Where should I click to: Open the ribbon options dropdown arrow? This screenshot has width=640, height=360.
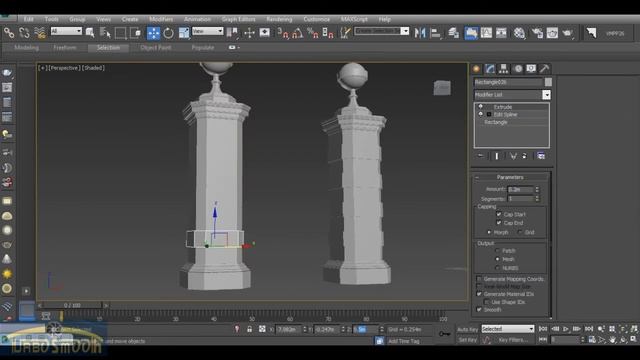239,48
